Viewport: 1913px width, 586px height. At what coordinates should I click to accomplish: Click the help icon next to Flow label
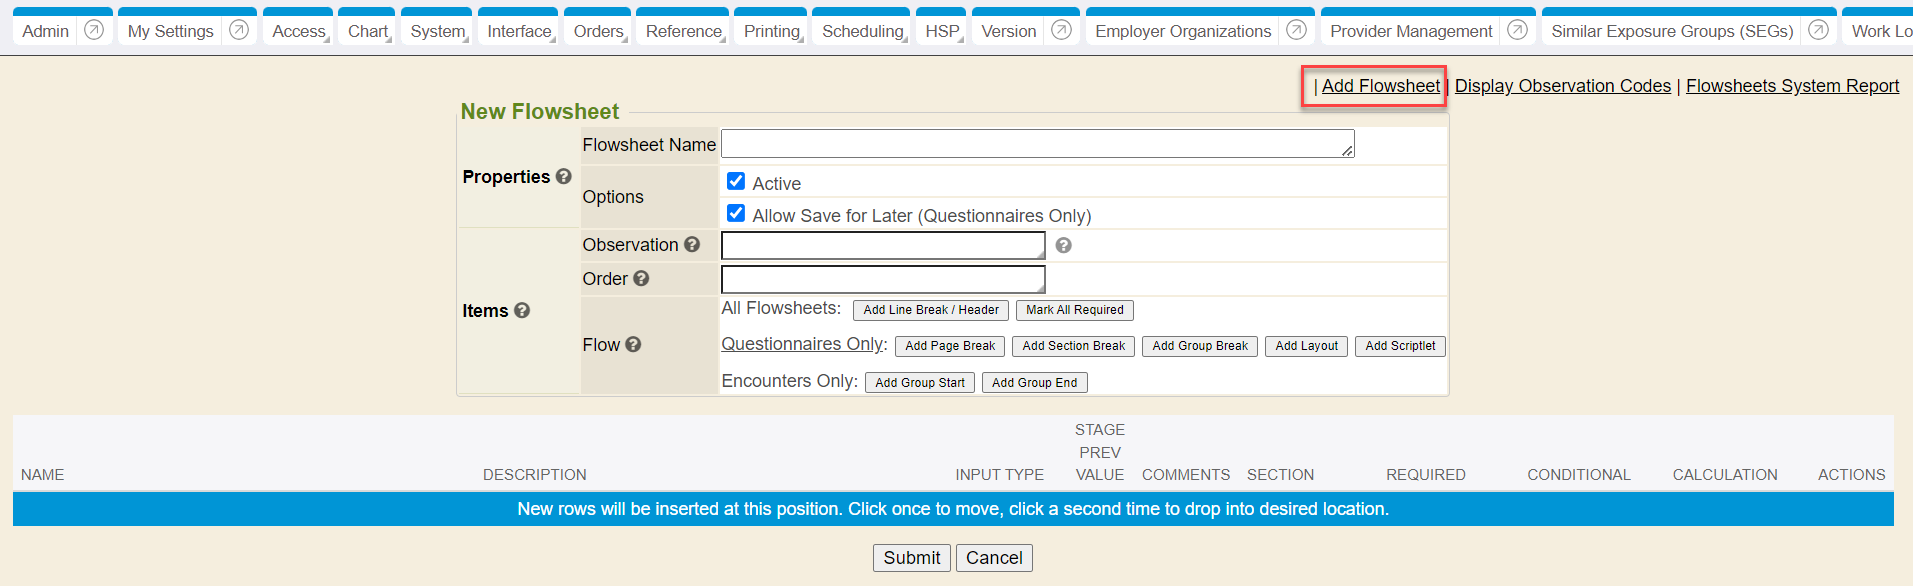click(x=633, y=344)
